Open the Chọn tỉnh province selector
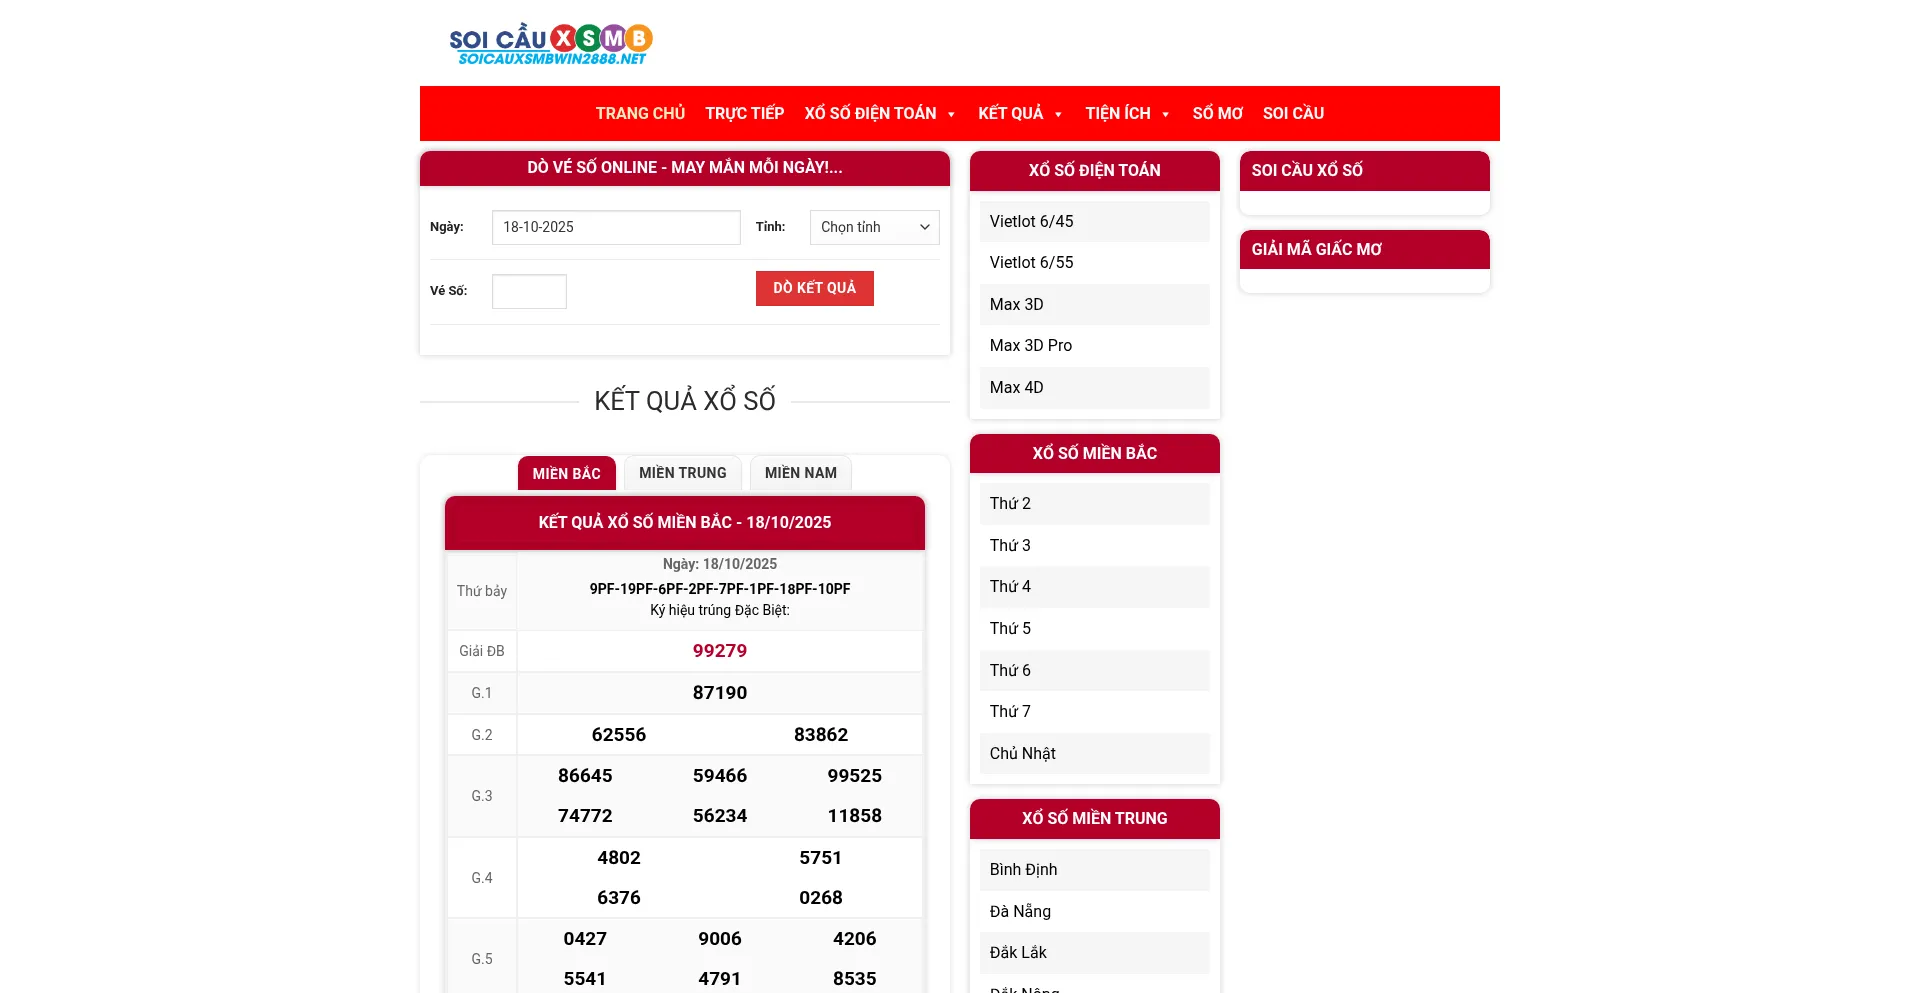The image size is (1920, 993). tap(874, 227)
